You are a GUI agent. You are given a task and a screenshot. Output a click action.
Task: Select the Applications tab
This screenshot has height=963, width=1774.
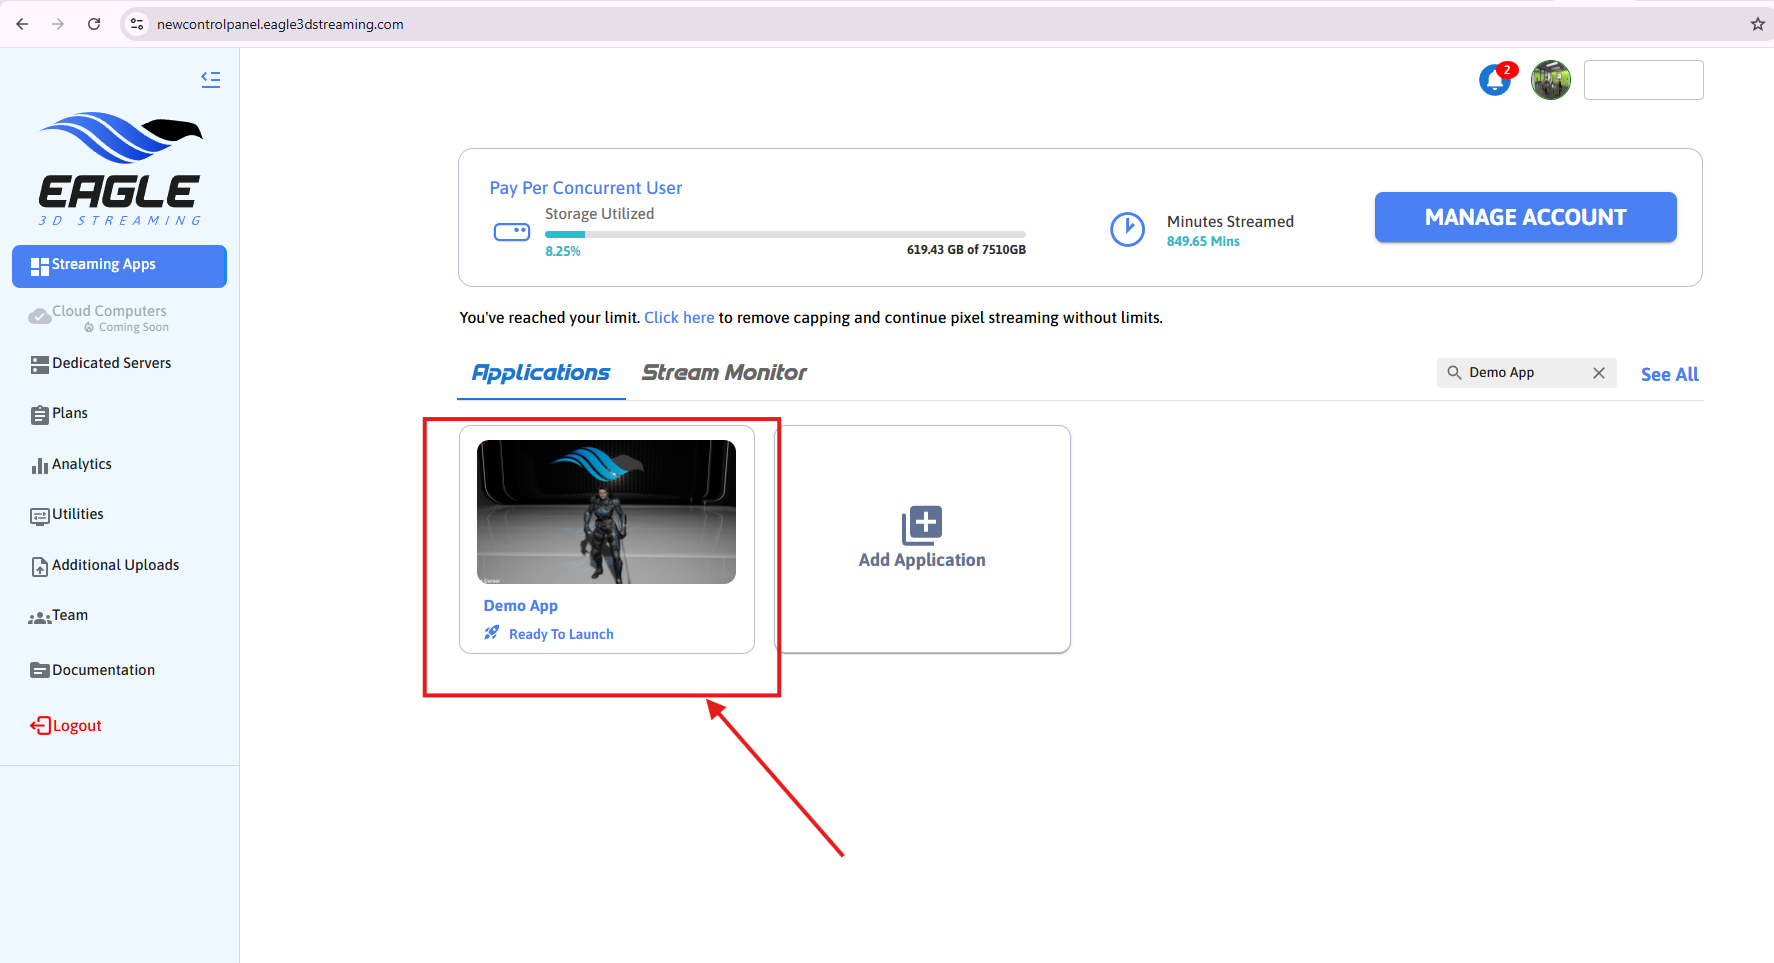[x=540, y=373]
